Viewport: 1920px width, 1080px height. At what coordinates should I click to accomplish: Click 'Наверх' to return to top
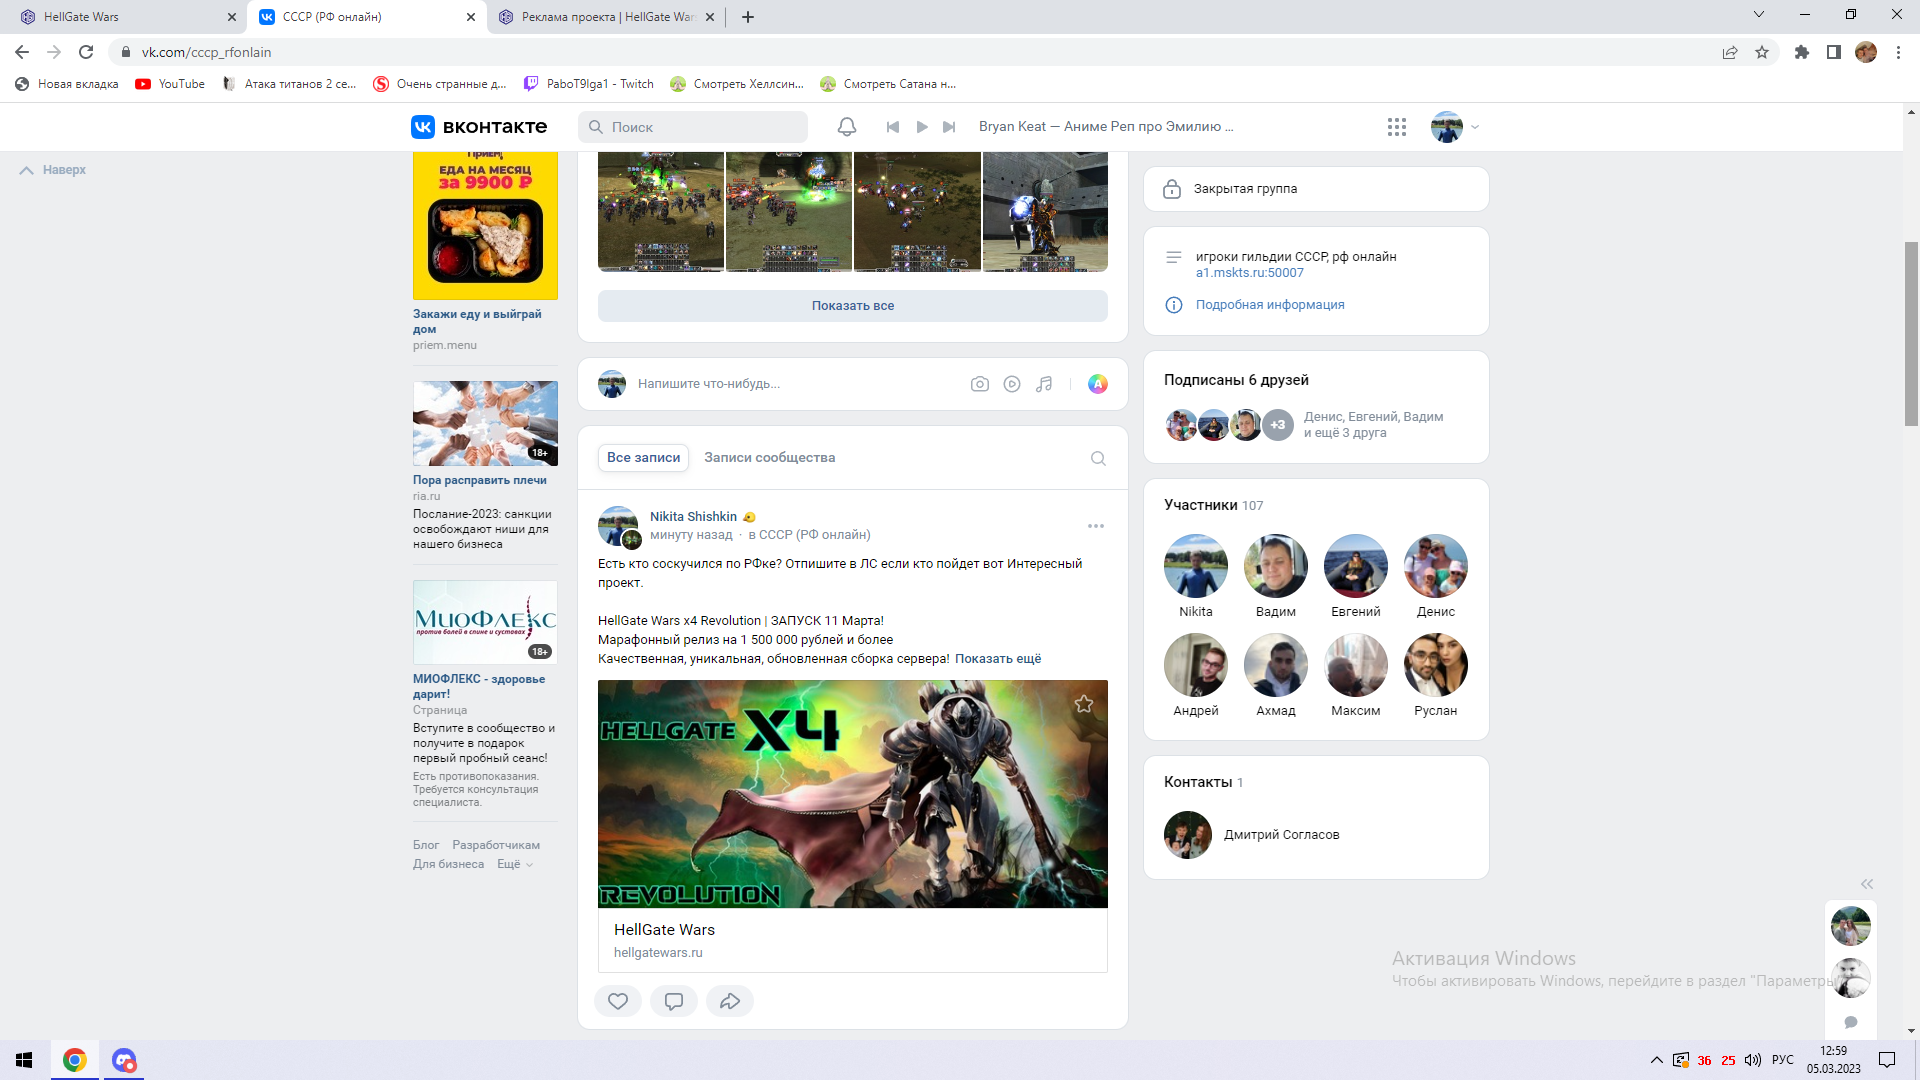click(x=53, y=170)
